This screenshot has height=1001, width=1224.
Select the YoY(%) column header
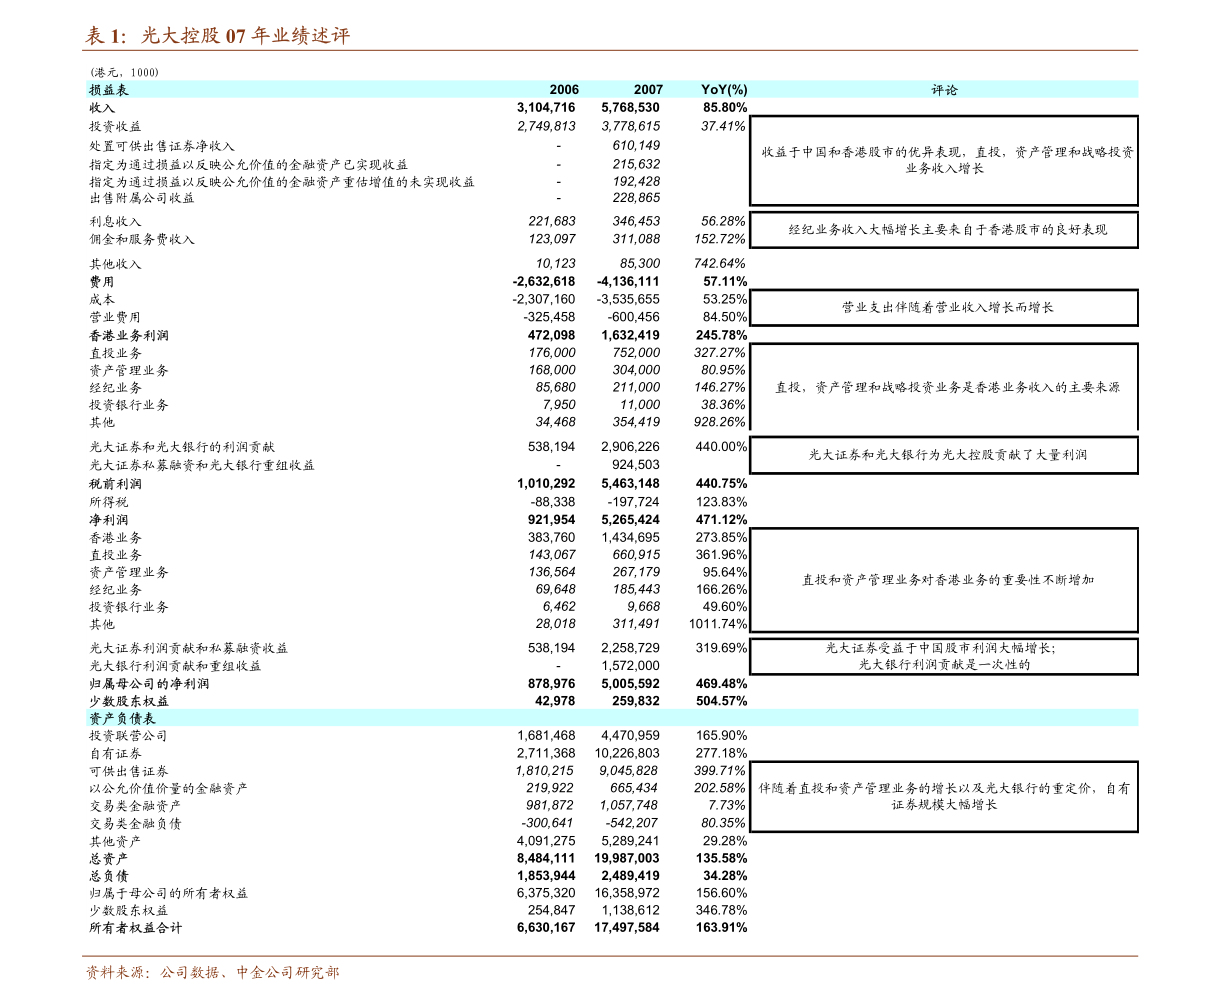coord(724,90)
